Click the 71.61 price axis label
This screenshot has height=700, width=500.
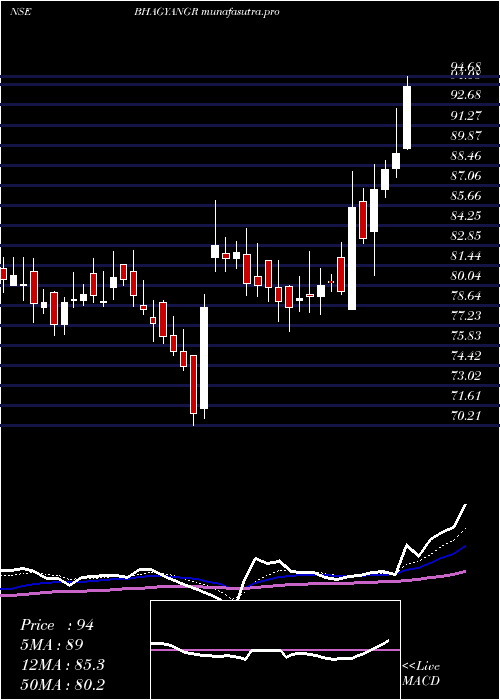466,396
